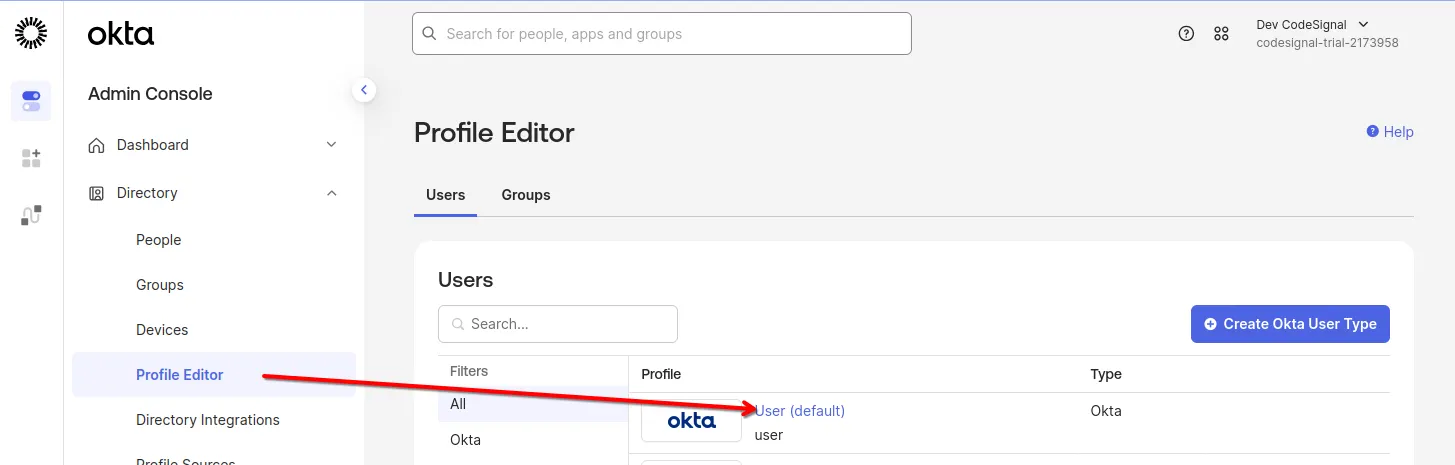Focus the Users search field
Viewport: 1455px width, 465px height.
point(558,324)
